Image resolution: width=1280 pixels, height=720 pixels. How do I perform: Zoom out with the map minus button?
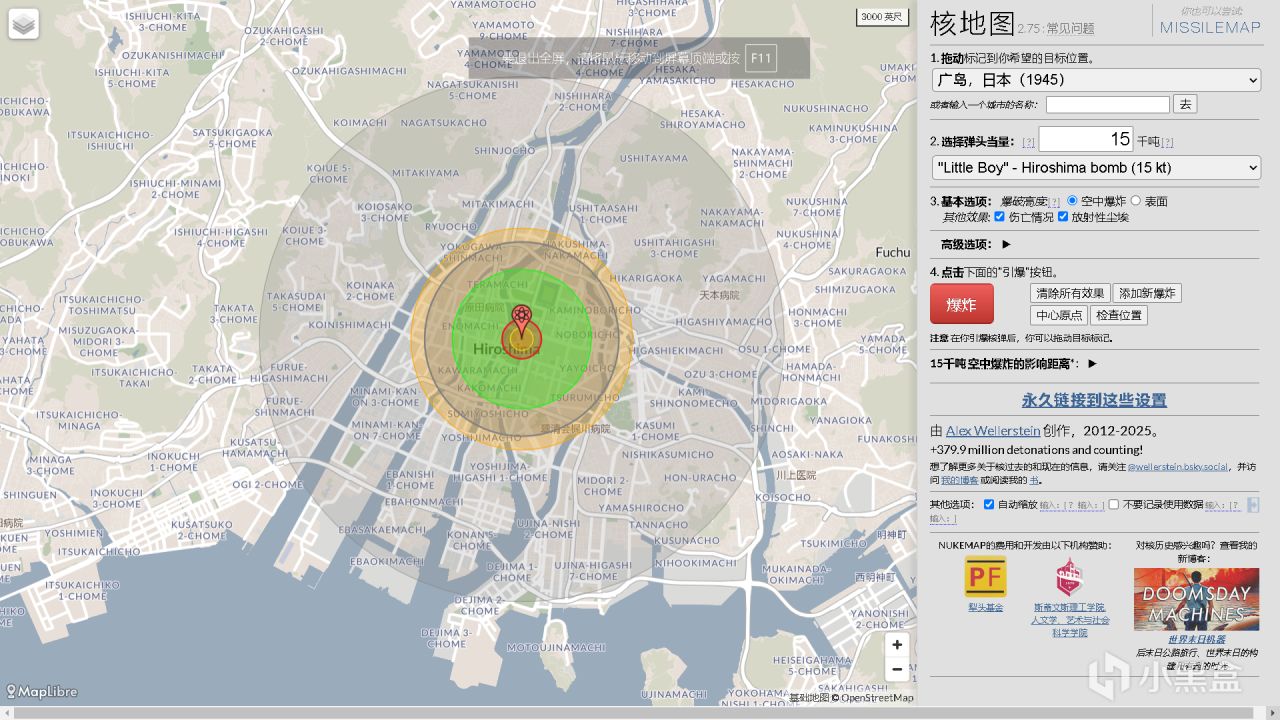coord(897,669)
